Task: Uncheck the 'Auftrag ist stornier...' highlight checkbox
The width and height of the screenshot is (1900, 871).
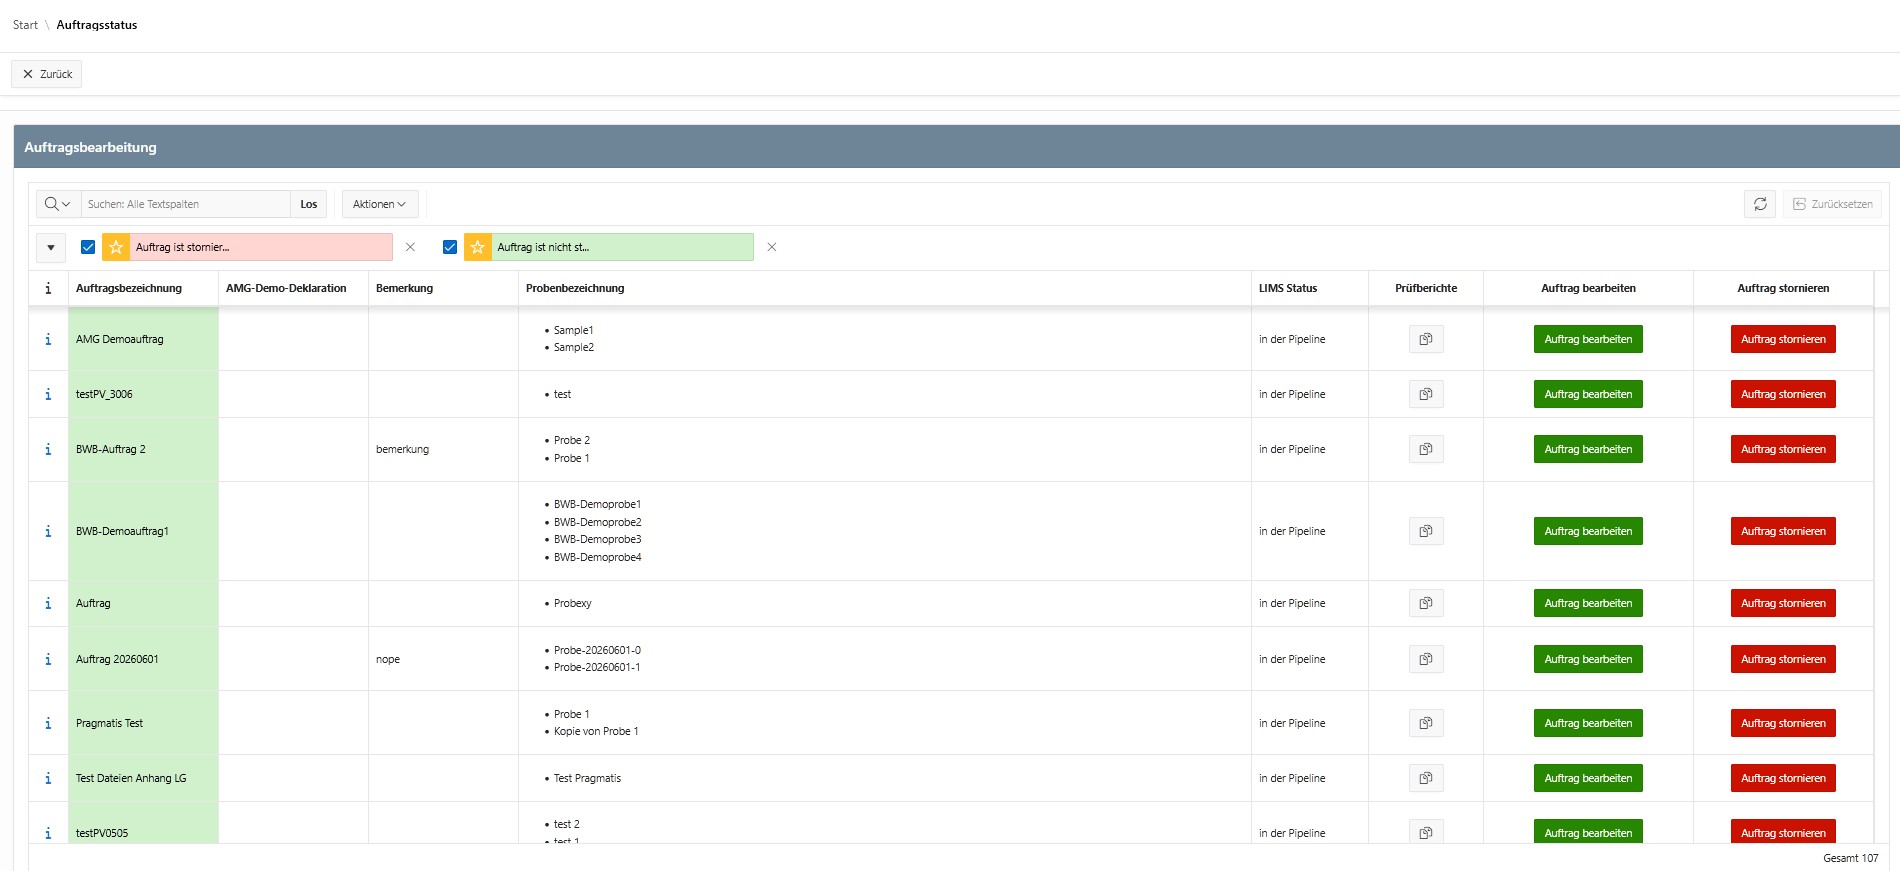Action: (88, 247)
